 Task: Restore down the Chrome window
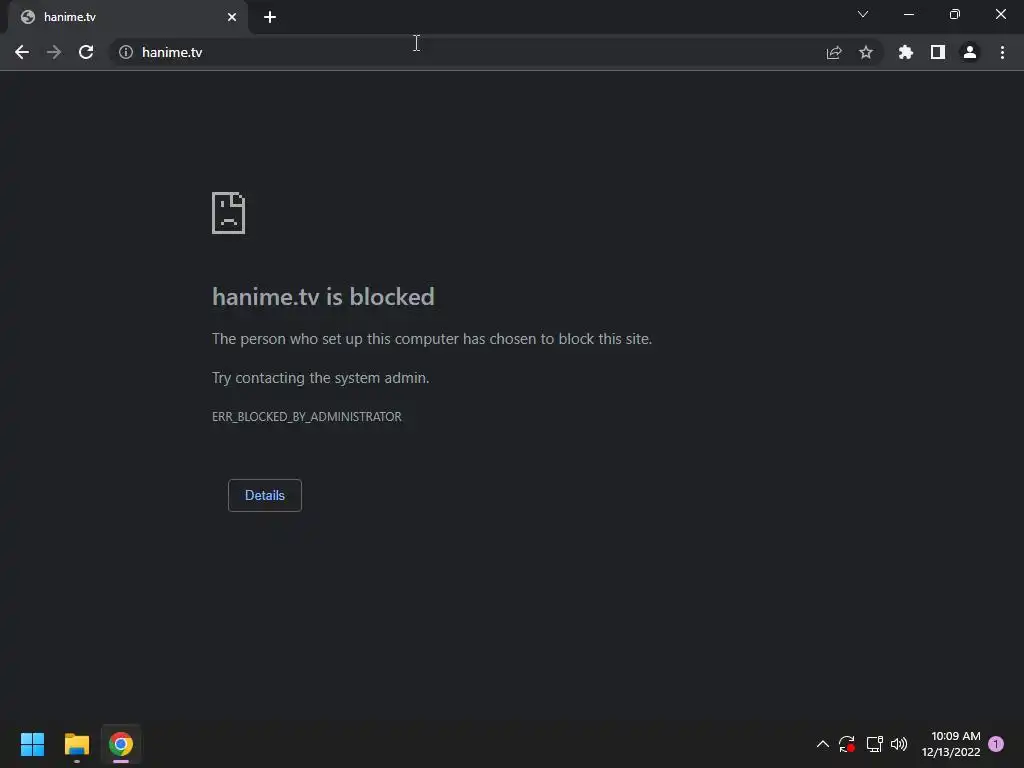pyautogui.click(x=955, y=14)
